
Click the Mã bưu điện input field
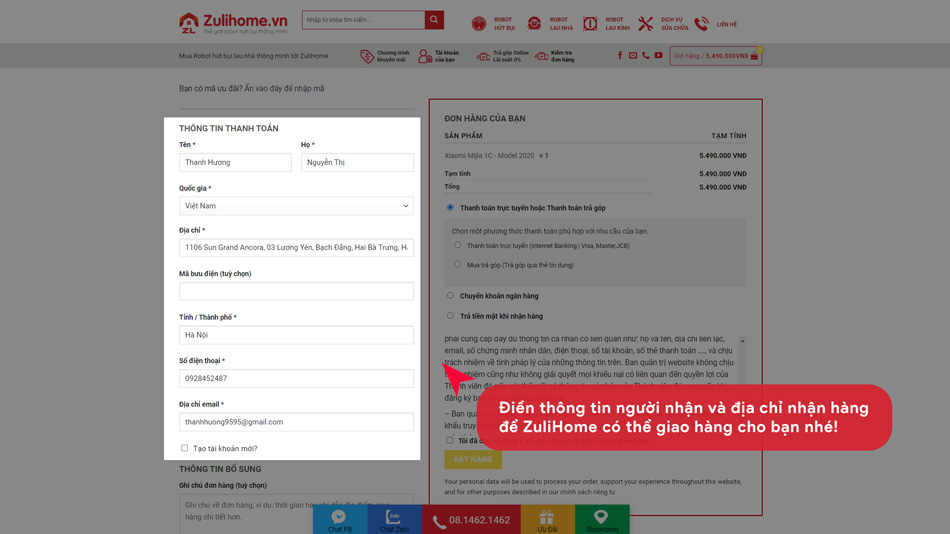click(296, 291)
